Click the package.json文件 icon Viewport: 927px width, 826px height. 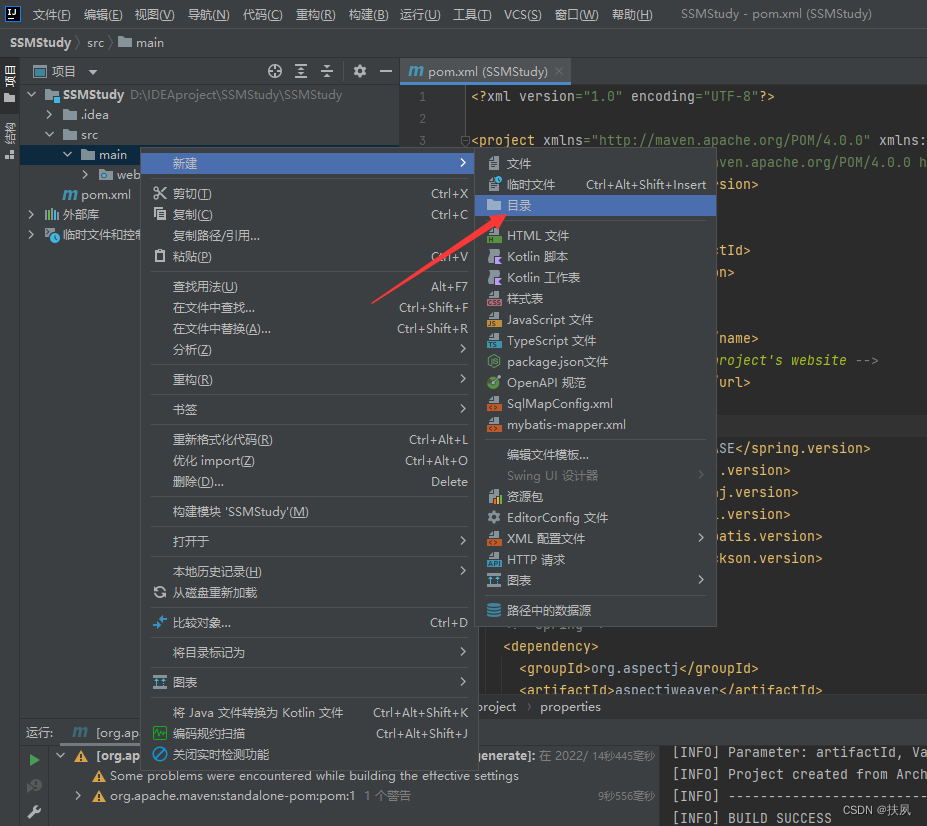(x=494, y=361)
